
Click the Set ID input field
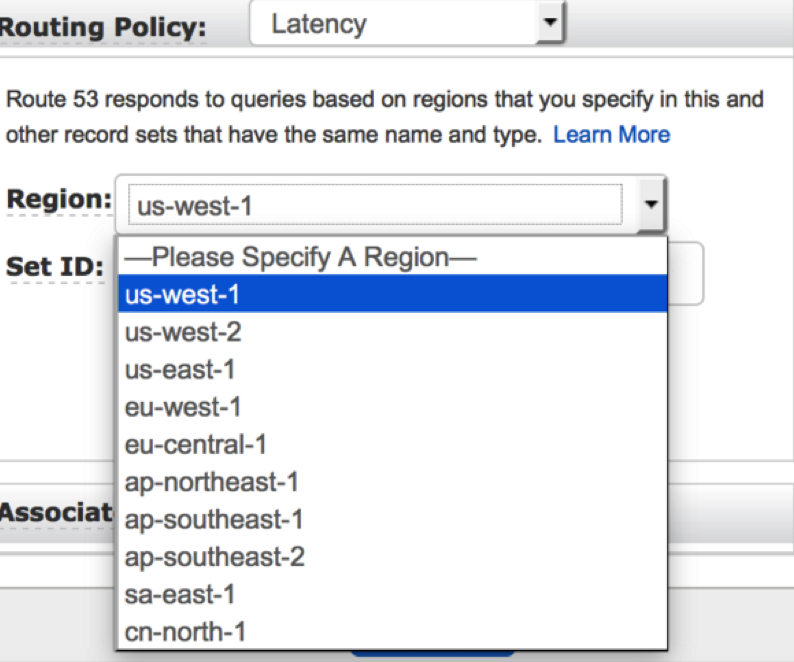[x=685, y=274]
